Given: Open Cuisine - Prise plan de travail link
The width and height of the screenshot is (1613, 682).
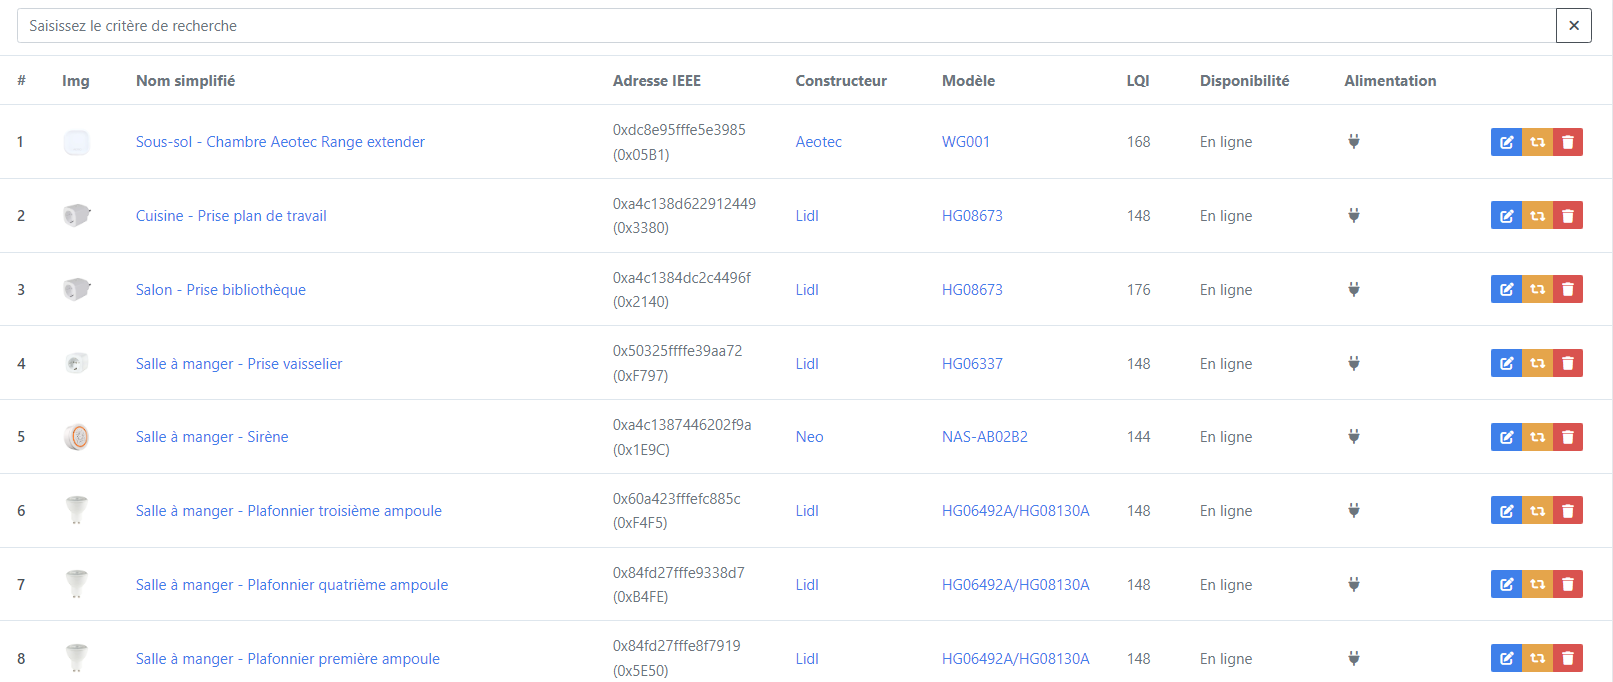Looking at the screenshot, I should point(231,216).
